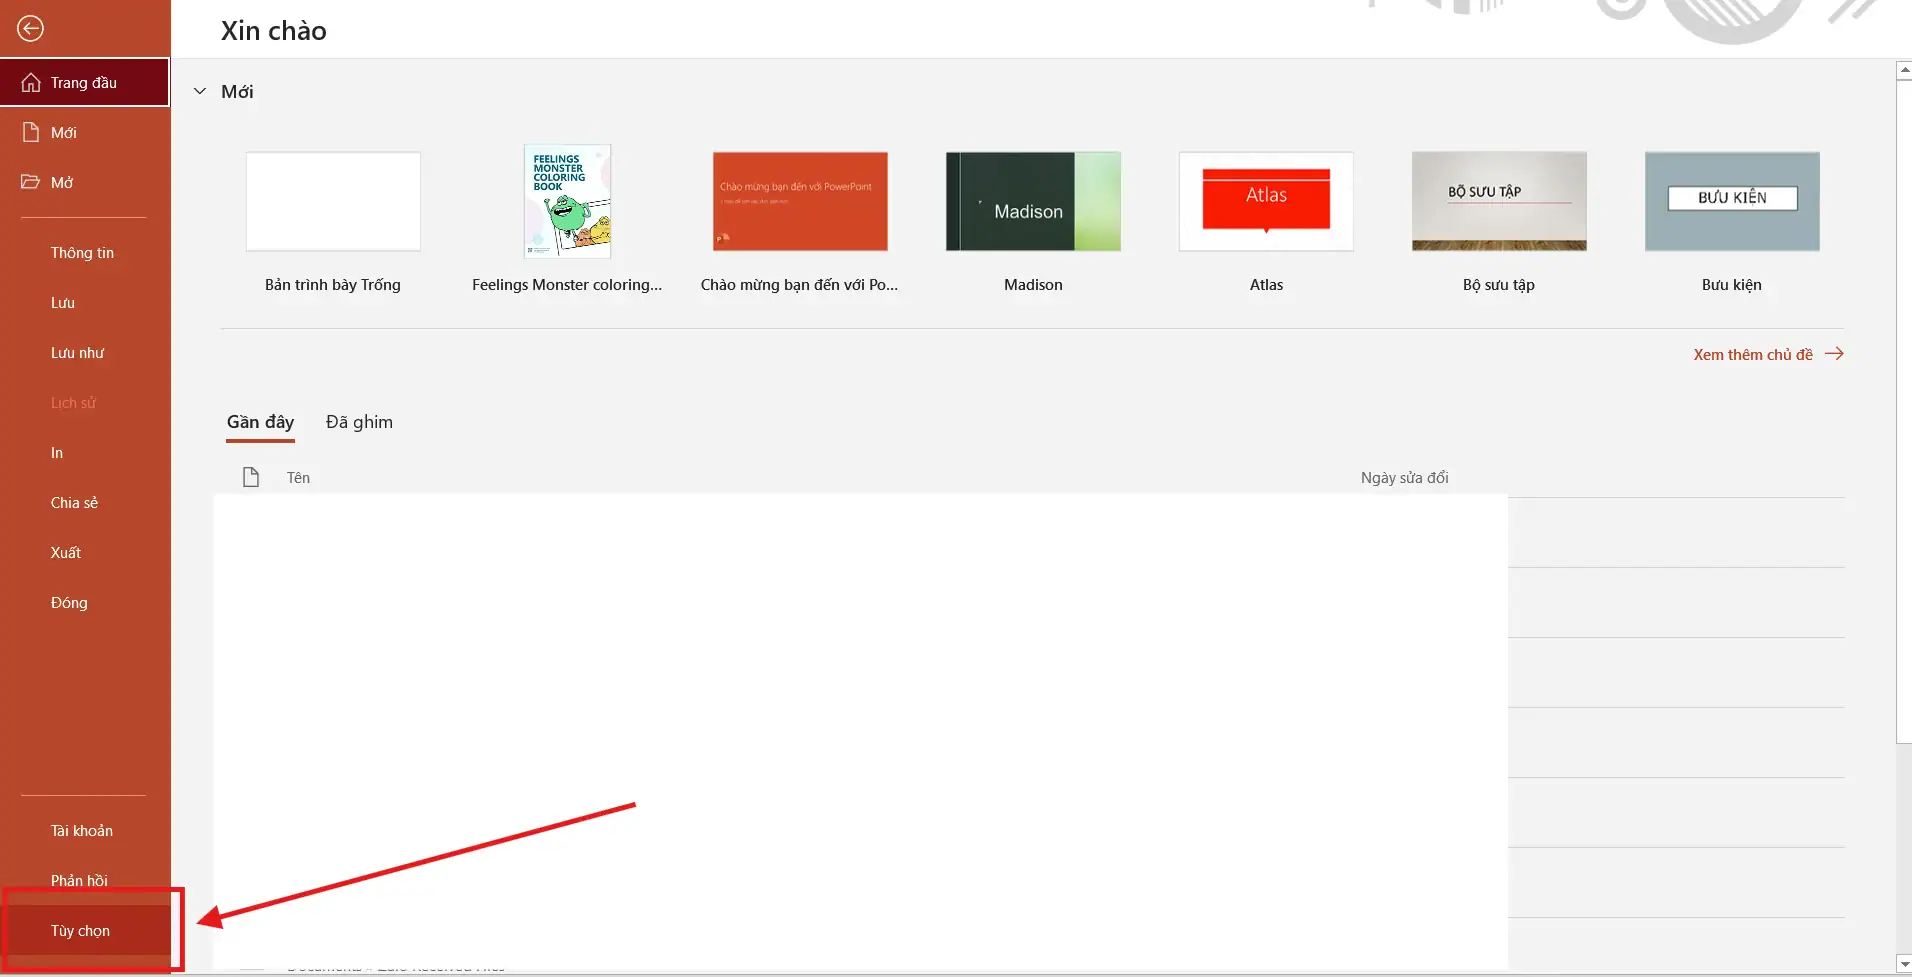Open the Xem thêm chủ đề link

coord(1753,354)
